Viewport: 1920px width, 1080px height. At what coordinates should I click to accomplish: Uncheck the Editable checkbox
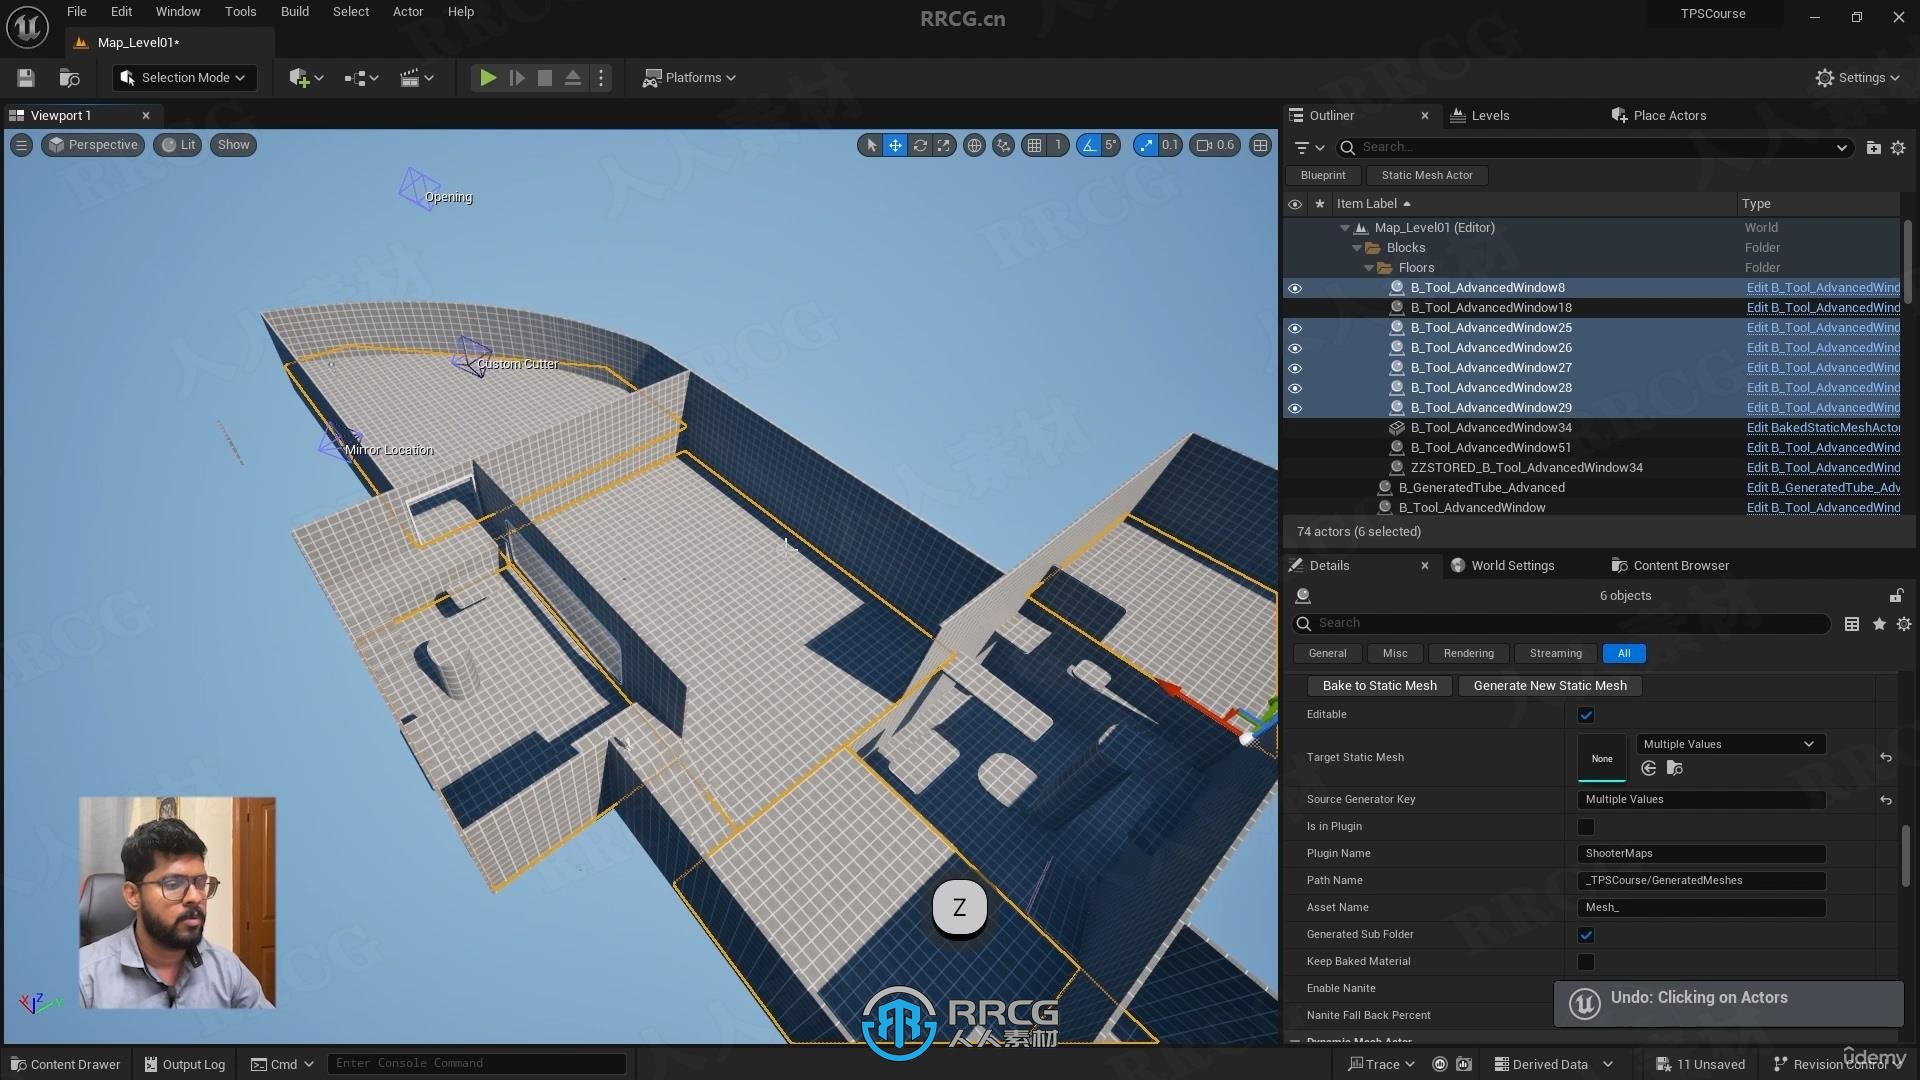[1586, 715]
